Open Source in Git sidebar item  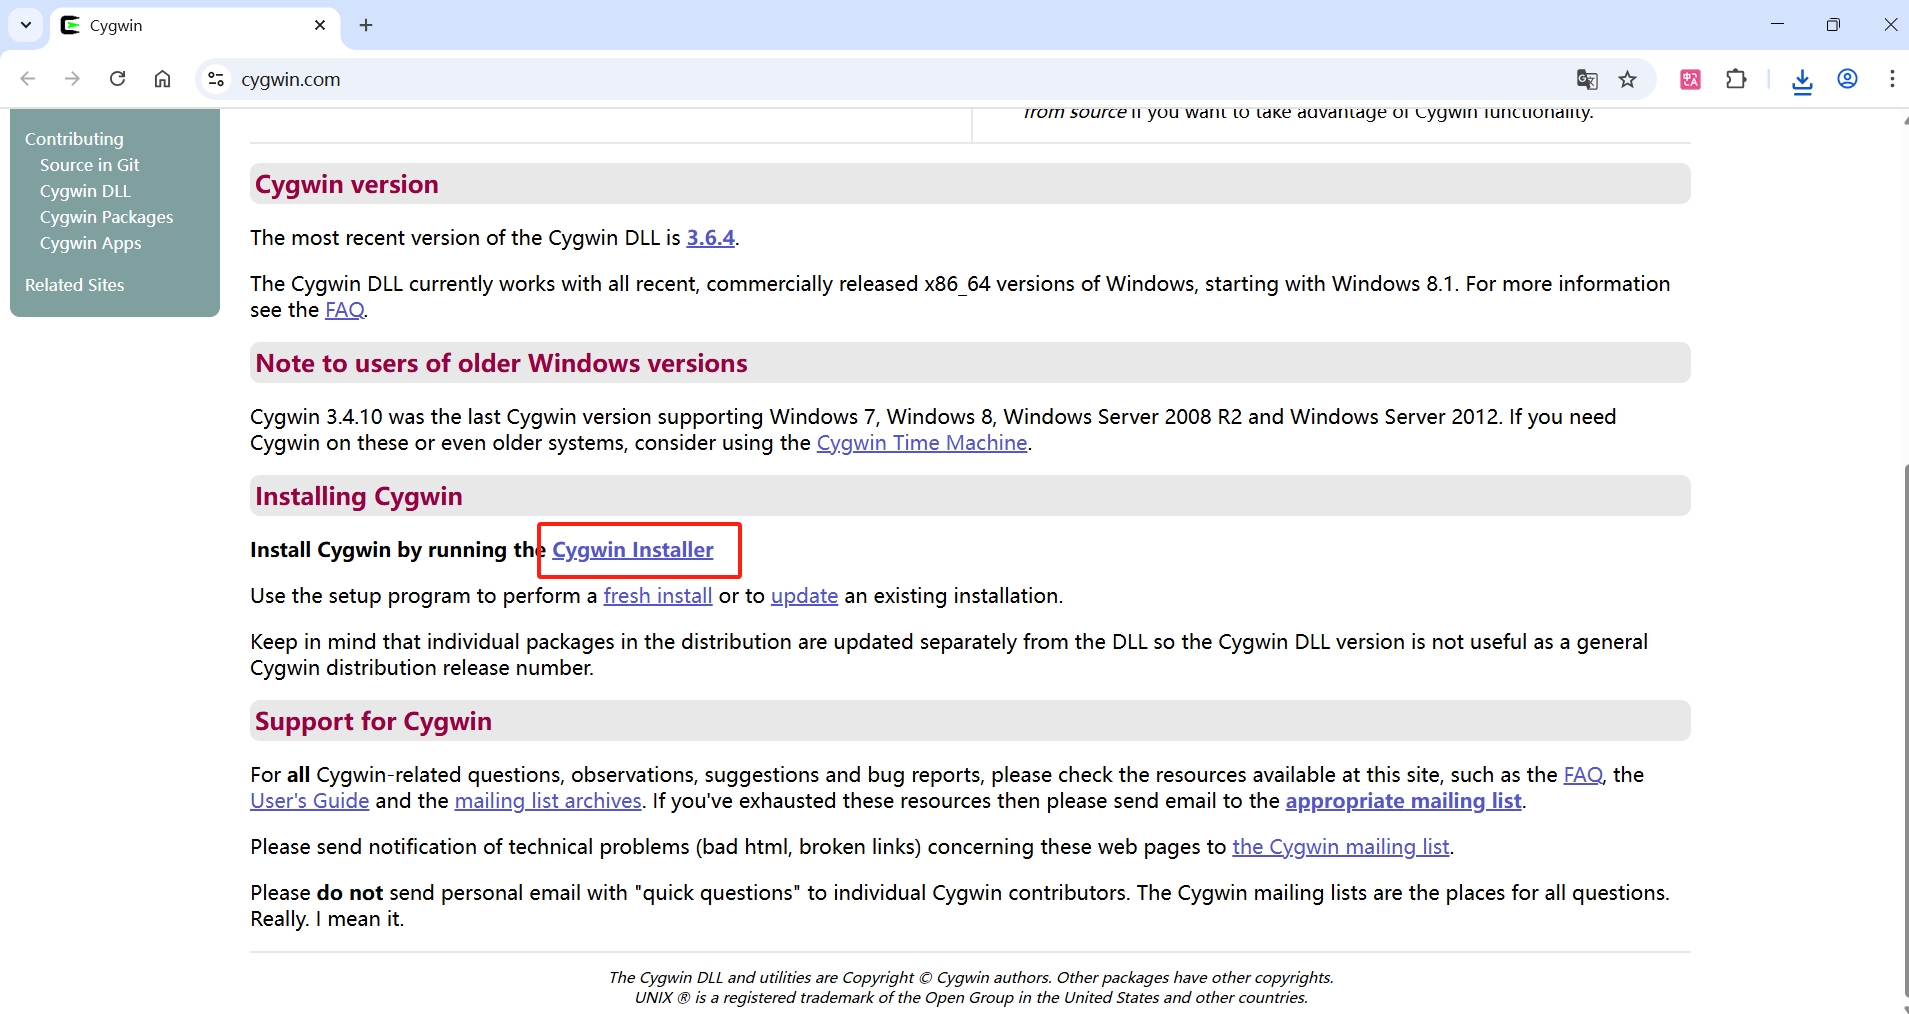[89, 165]
